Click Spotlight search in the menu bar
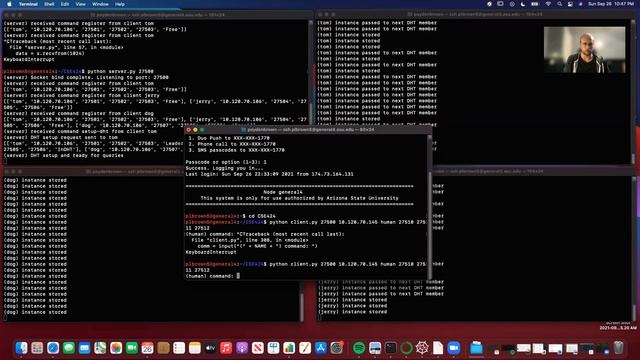 pyautogui.click(x=559, y=4)
